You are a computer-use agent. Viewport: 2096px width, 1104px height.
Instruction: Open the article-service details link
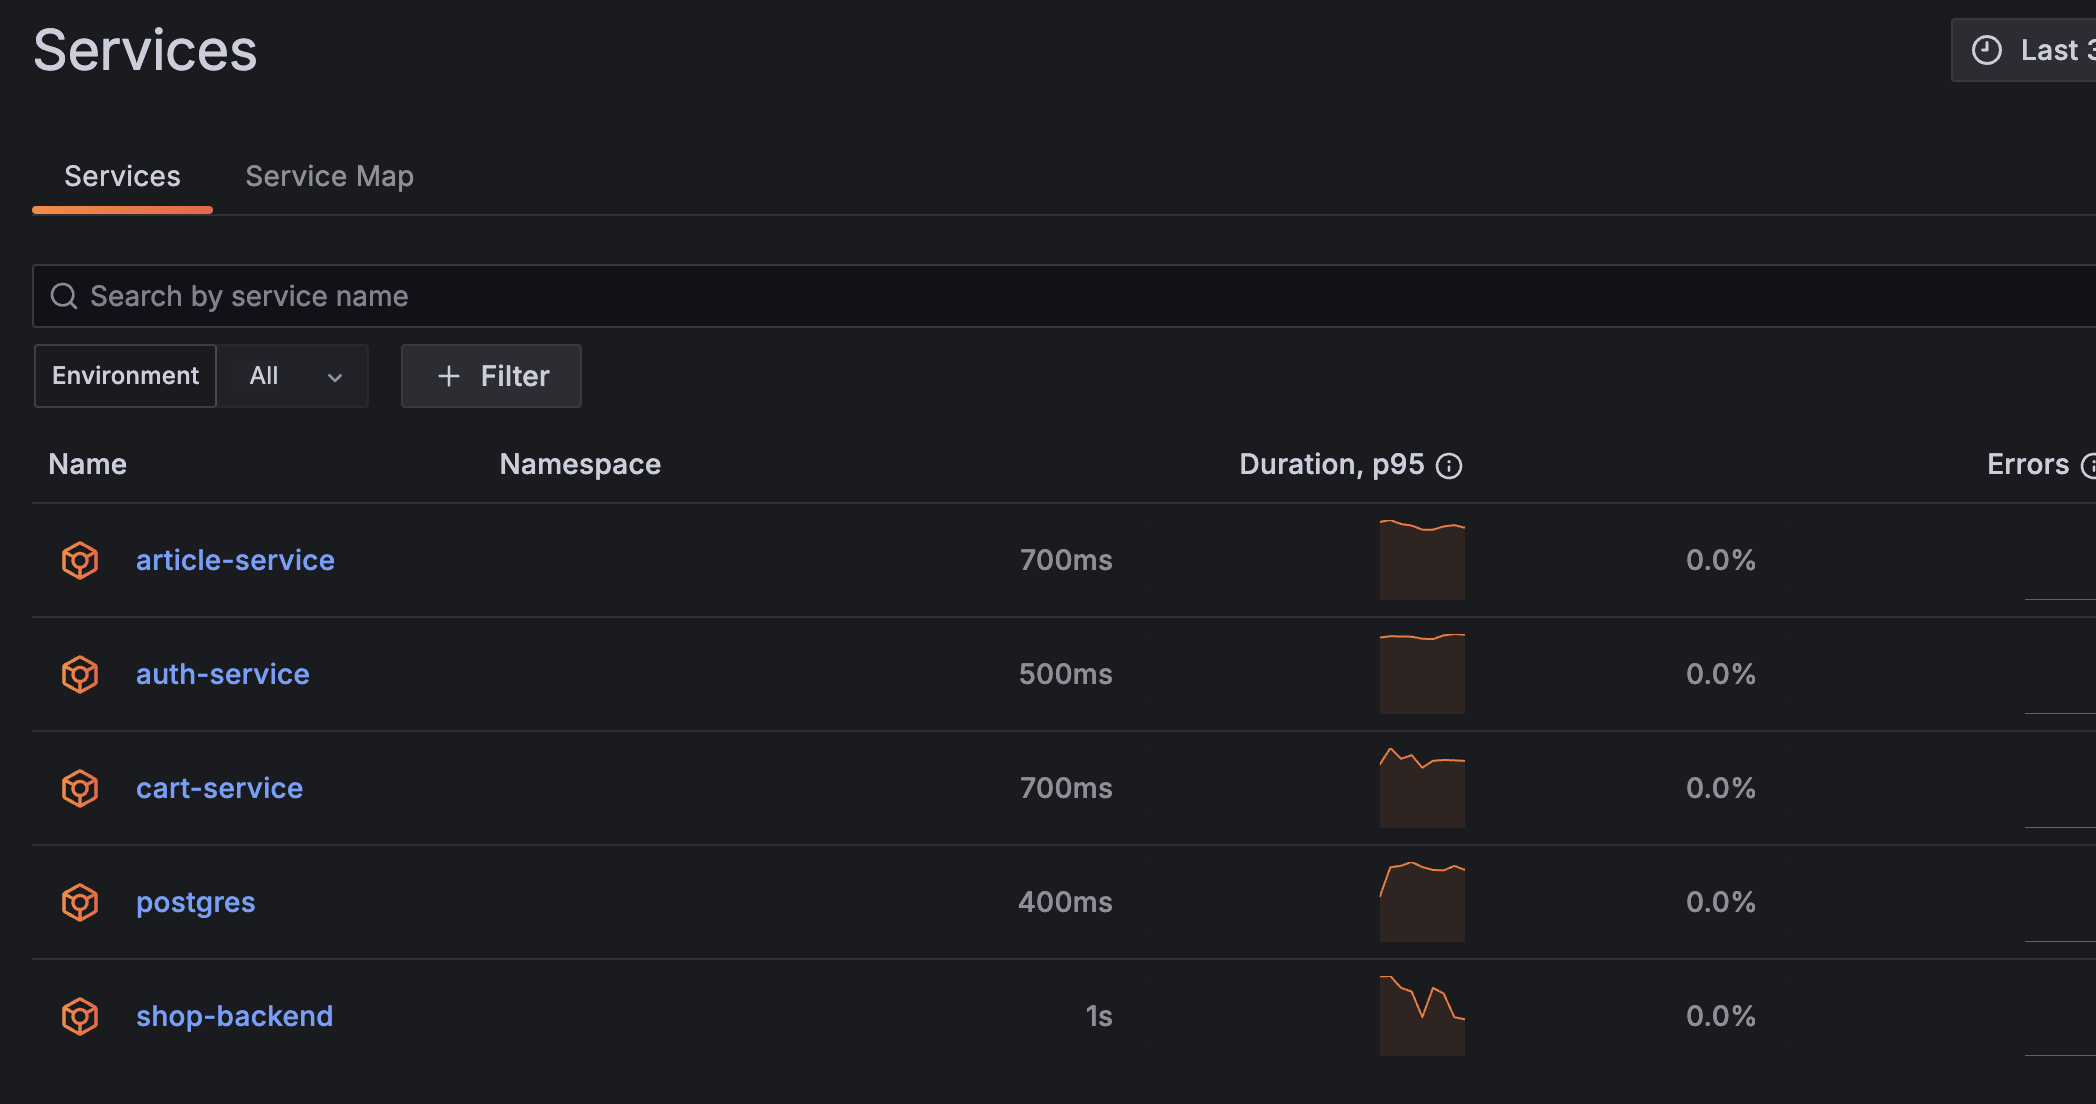coord(235,560)
